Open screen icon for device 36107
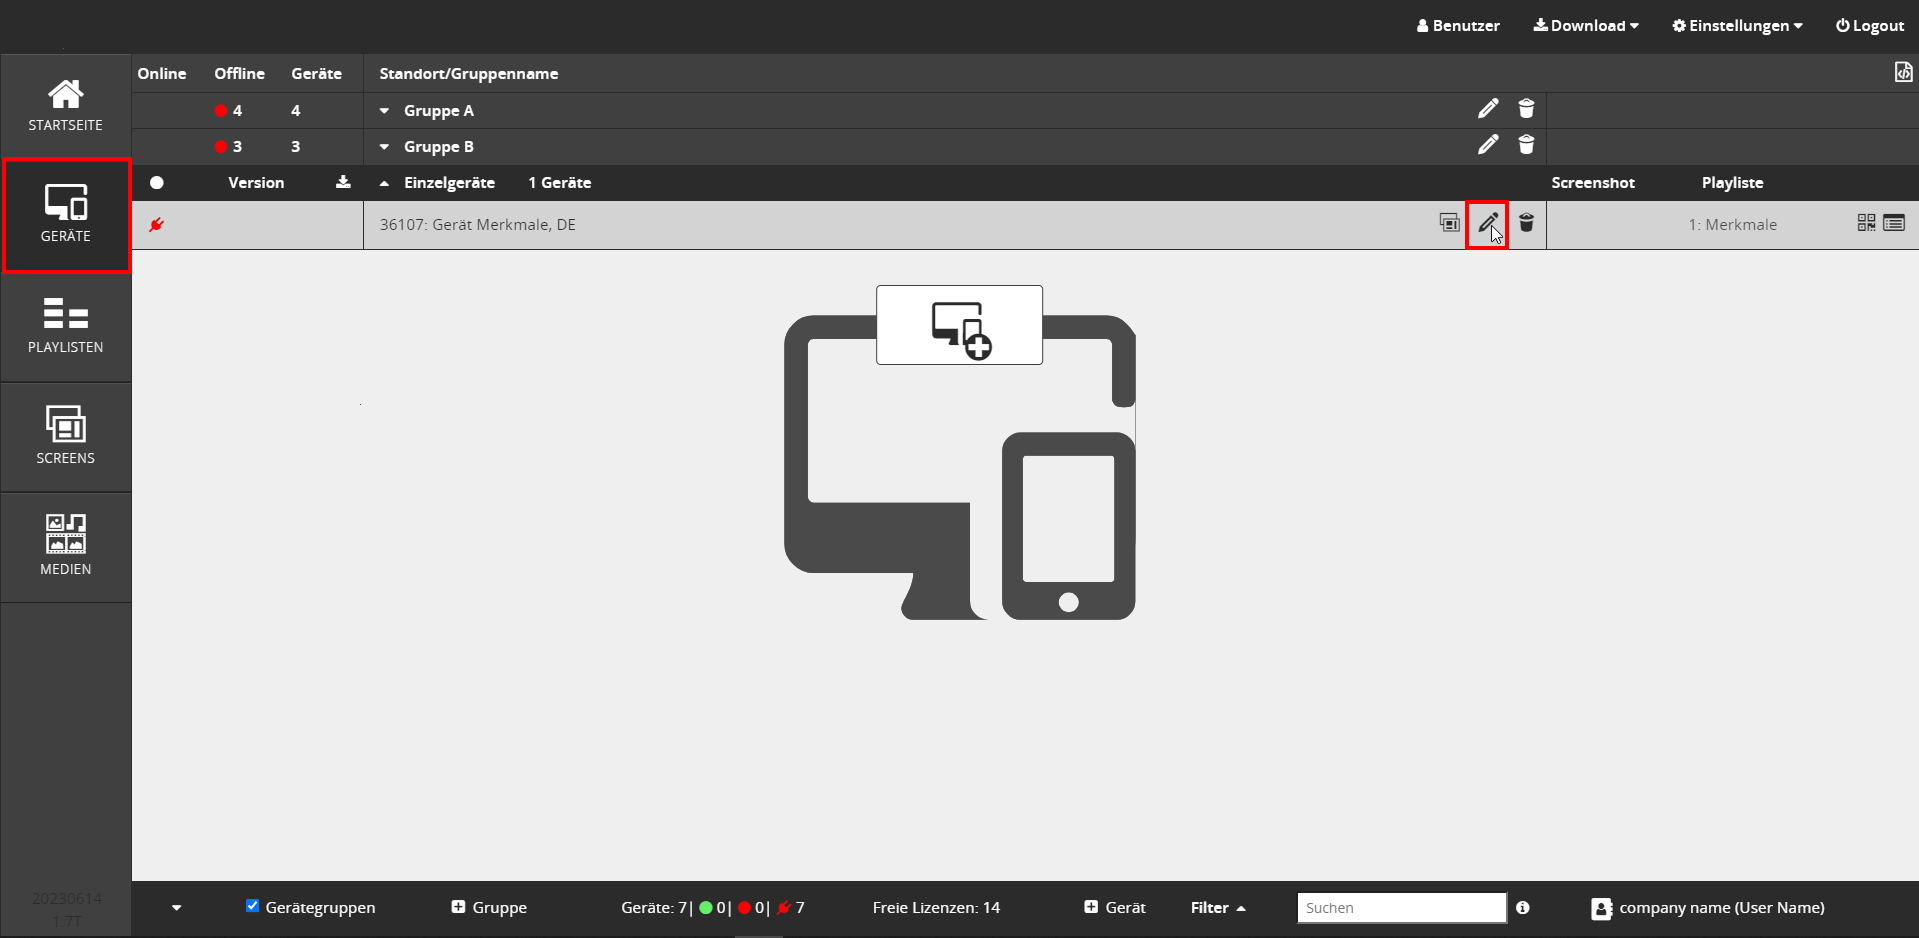The width and height of the screenshot is (1919, 938). [x=1449, y=223]
